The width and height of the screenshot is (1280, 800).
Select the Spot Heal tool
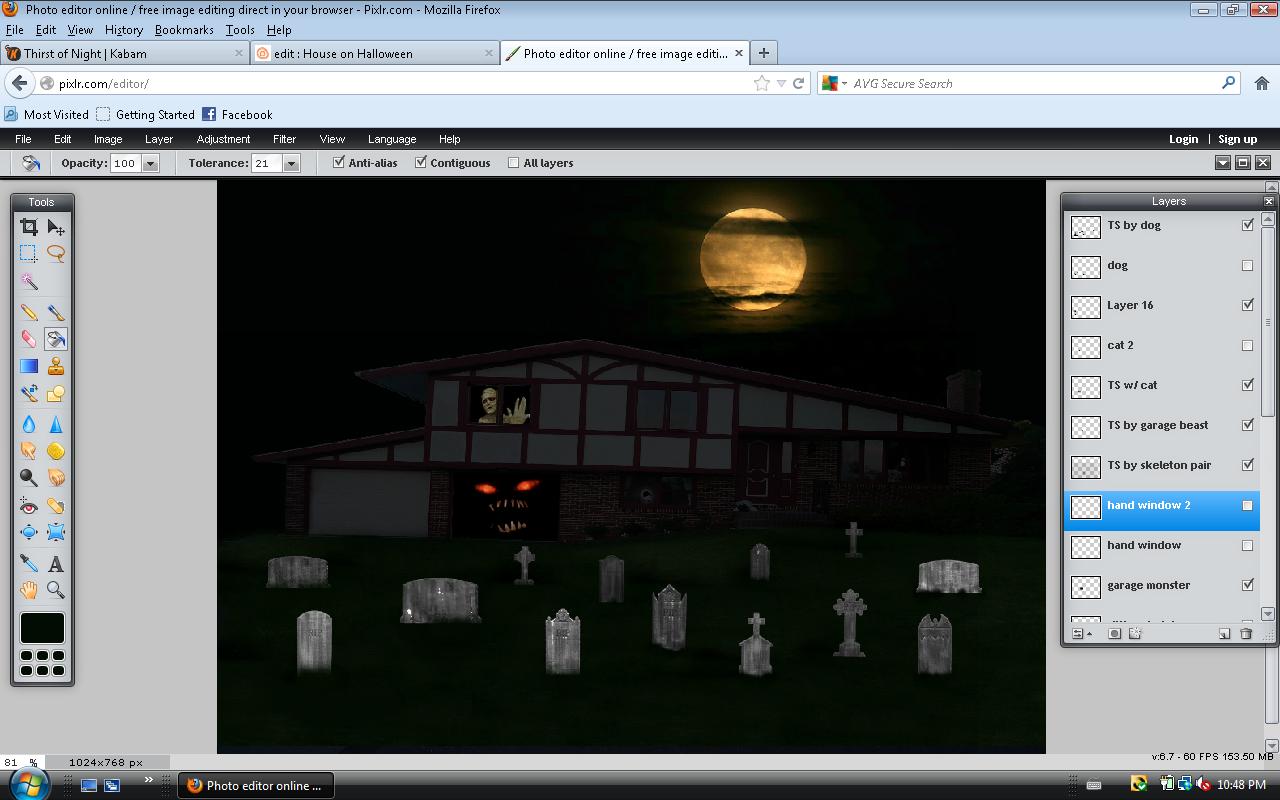(x=56, y=506)
